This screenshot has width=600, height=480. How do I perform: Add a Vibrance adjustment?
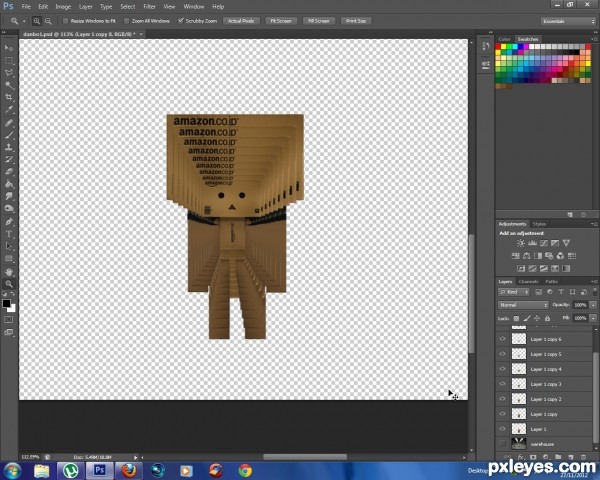click(x=566, y=243)
